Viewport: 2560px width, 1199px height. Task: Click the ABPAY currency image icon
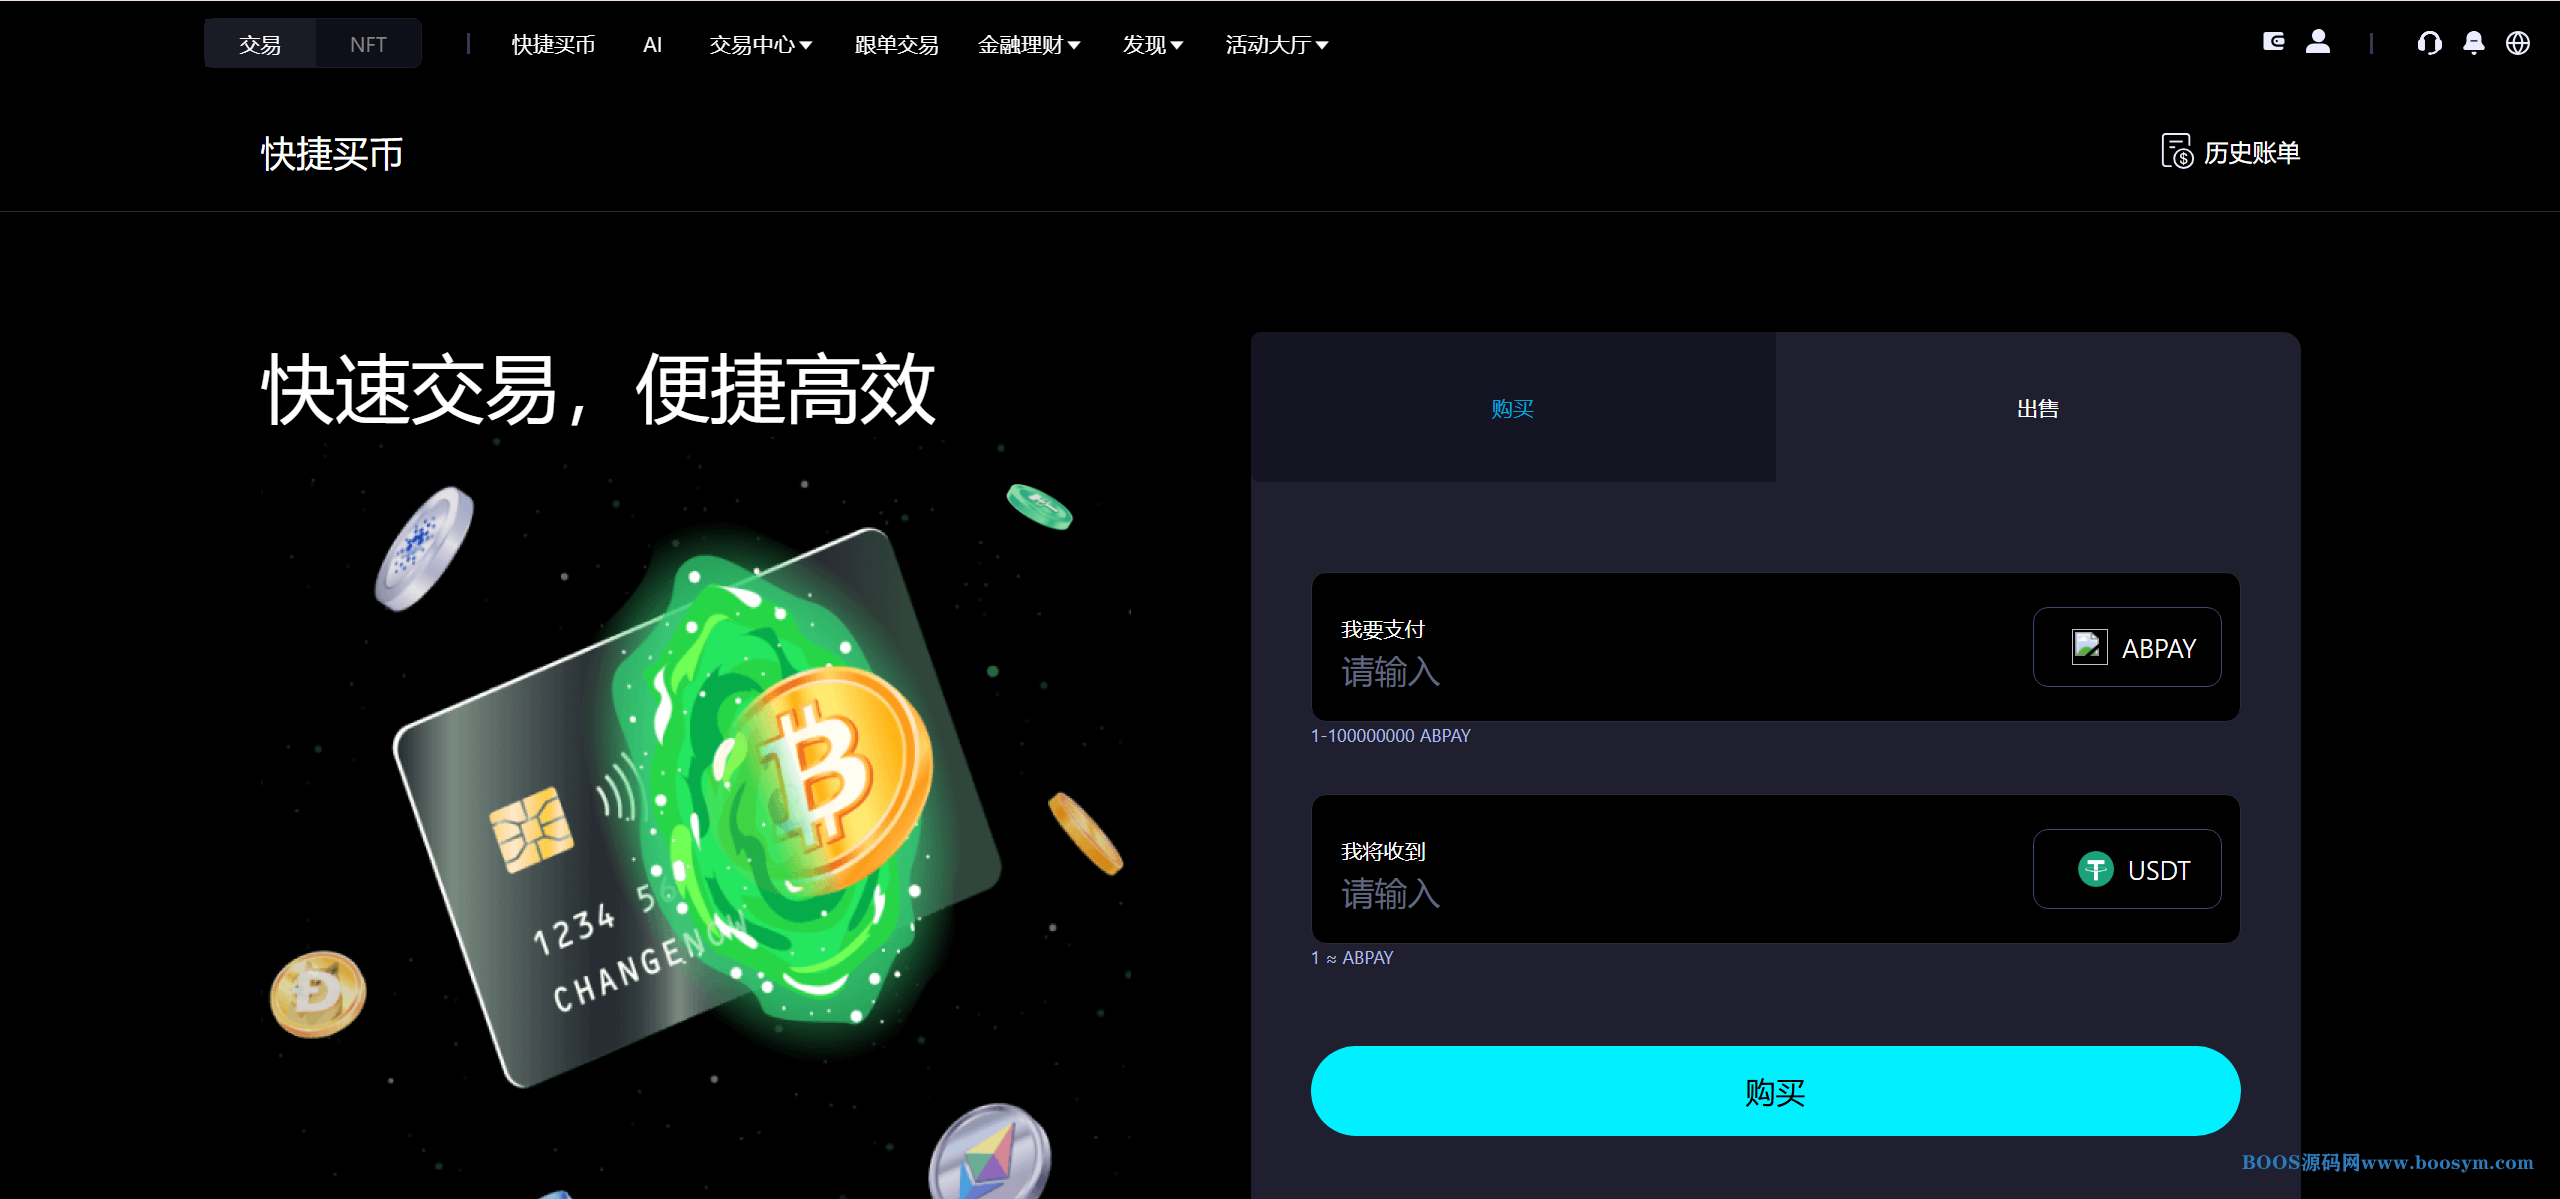click(x=2090, y=647)
